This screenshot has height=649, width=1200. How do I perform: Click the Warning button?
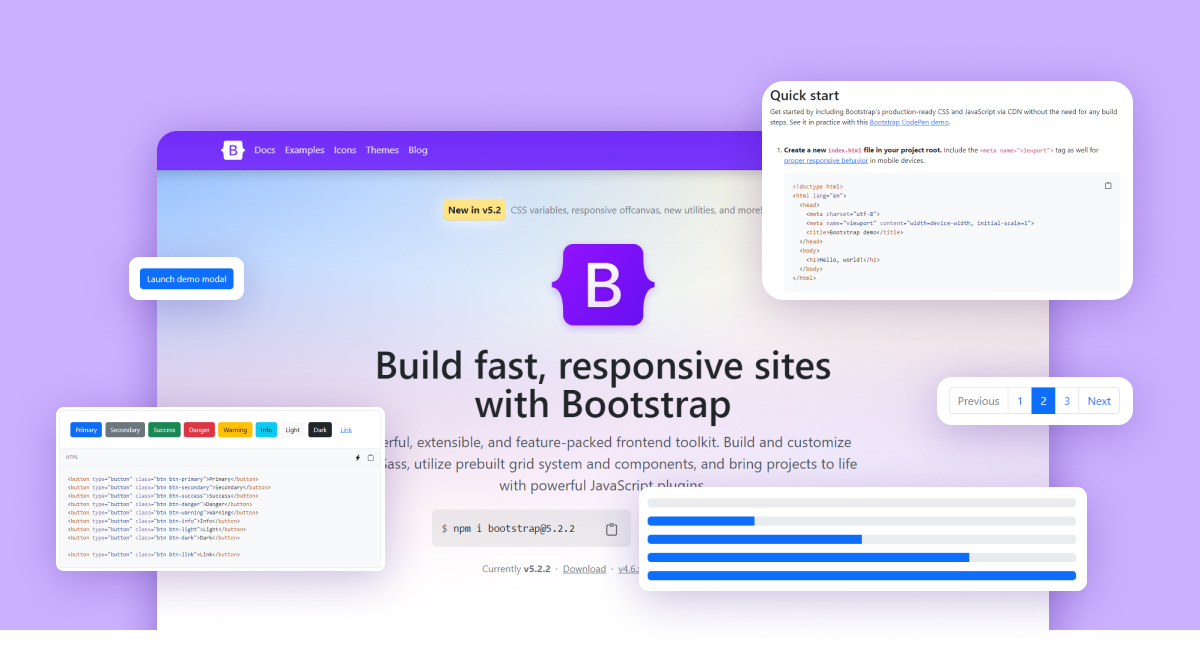[x=234, y=429]
